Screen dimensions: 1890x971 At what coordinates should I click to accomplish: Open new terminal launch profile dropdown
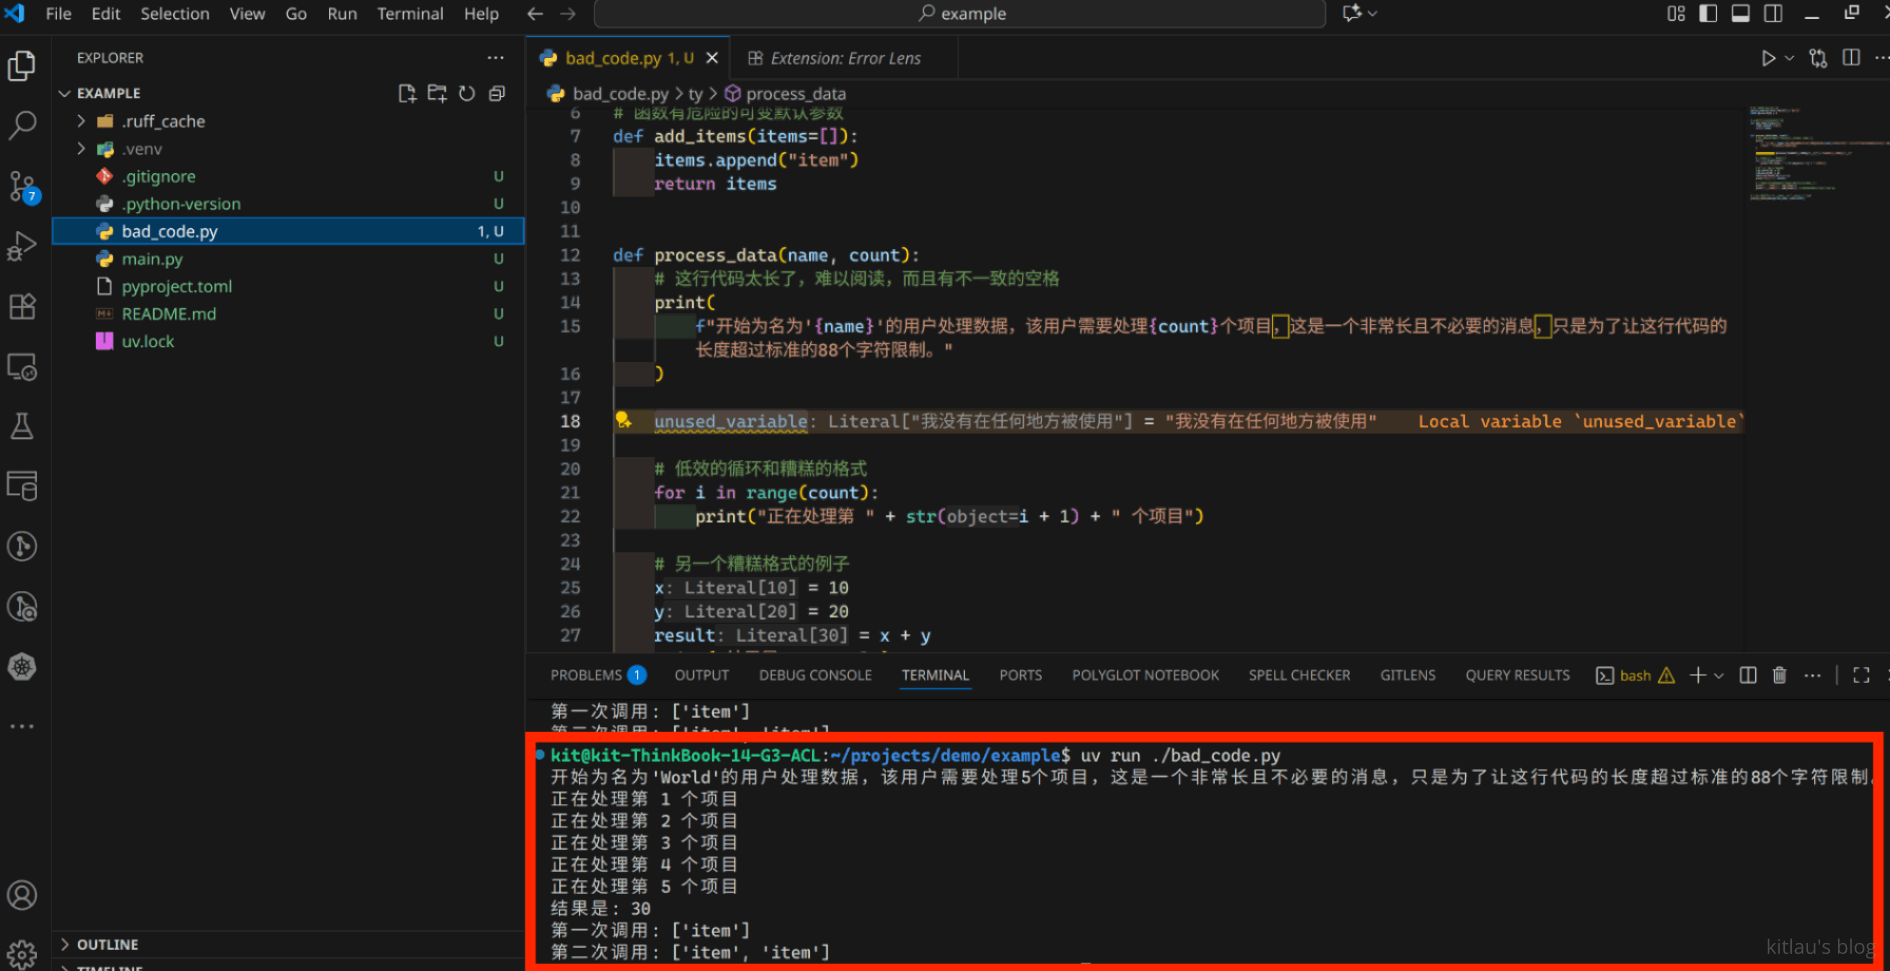tap(1719, 675)
